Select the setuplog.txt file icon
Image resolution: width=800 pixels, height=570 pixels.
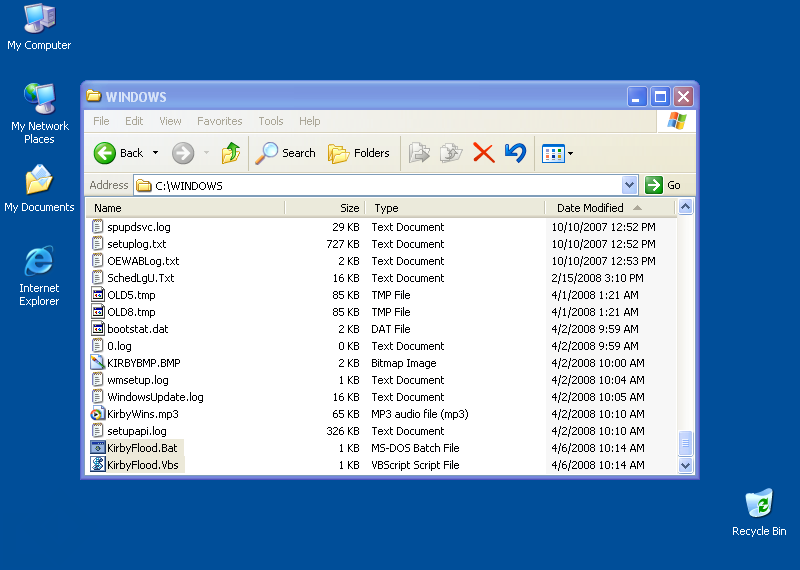97,243
